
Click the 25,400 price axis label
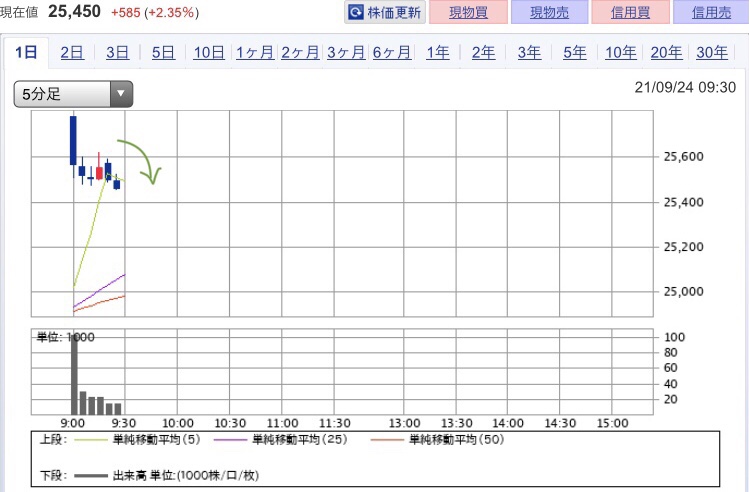click(684, 202)
